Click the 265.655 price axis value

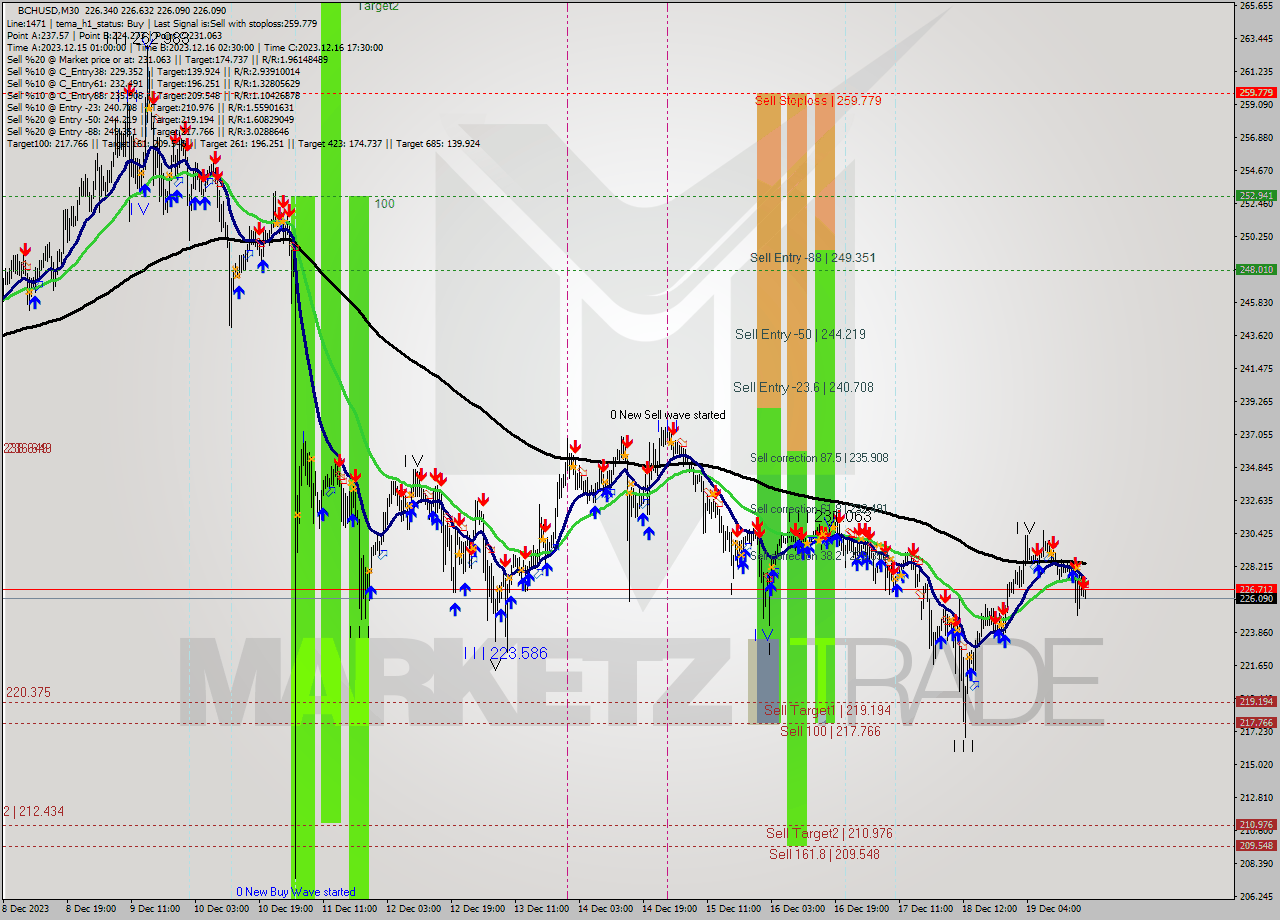[1256, 6]
